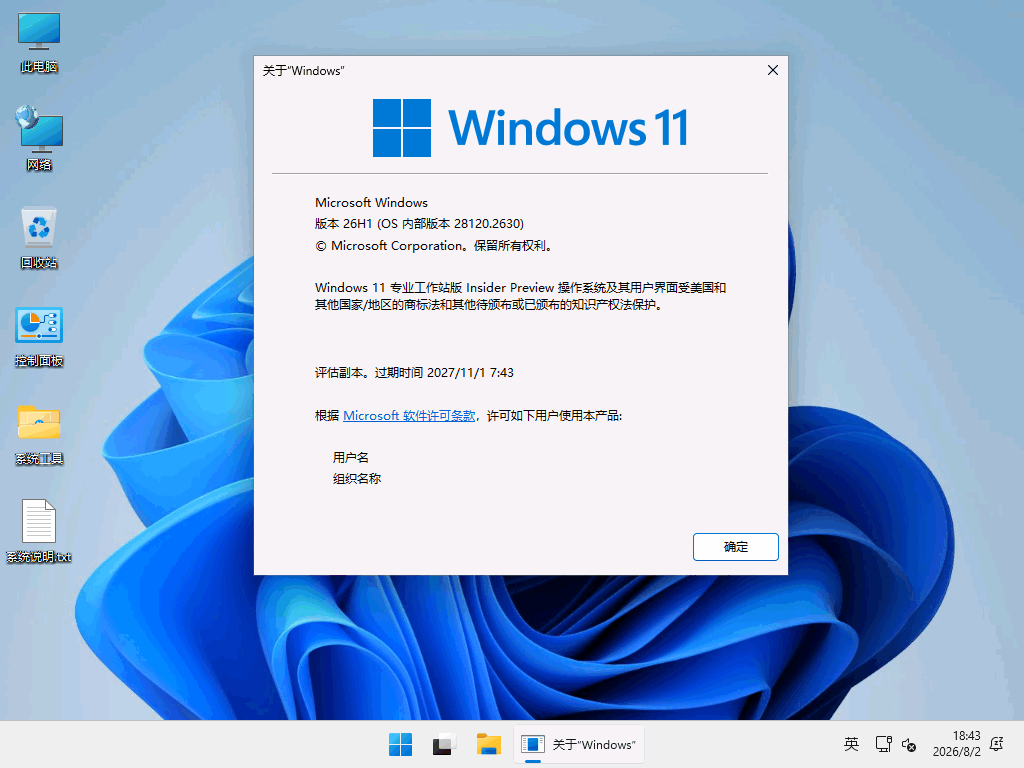Click the 版本 26H1 version text
Screen dimensions: 1024x768
(419, 223)
